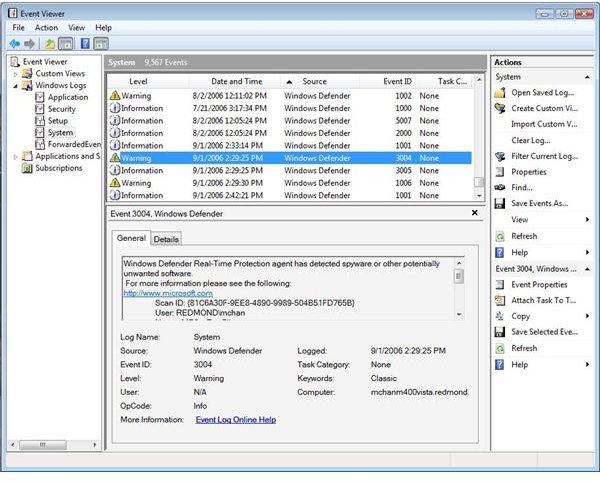Click the Attach Task To This Event icon
This screenshot has width=600, height=482.
(x=500, y=300)
